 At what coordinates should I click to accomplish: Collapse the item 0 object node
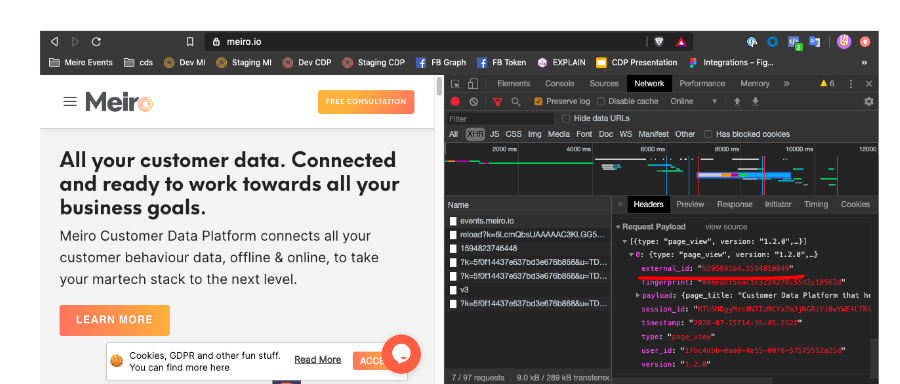pos(631,254)
